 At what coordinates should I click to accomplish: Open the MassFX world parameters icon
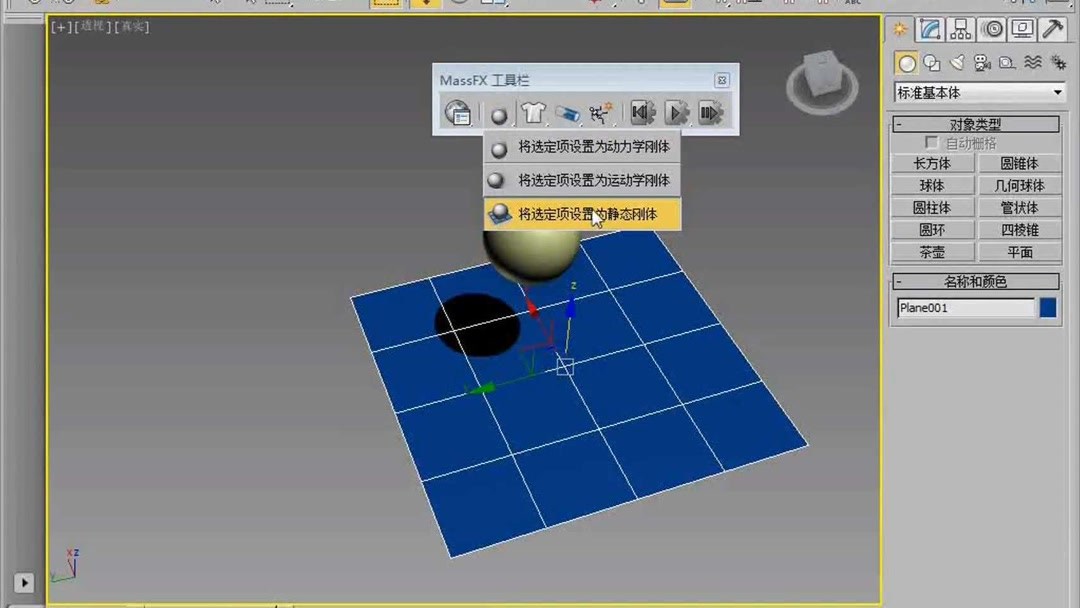tap(458, 113)
